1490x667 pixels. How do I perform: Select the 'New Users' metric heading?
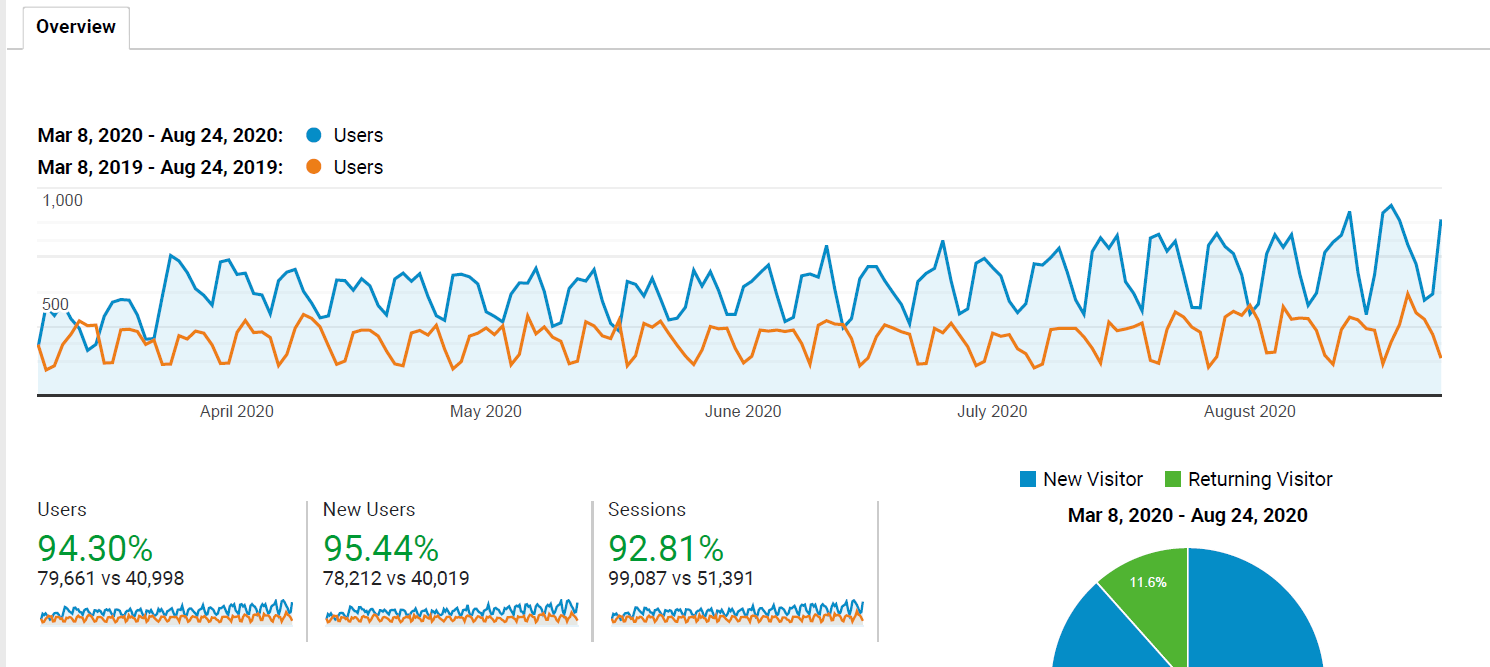(369, 510)
